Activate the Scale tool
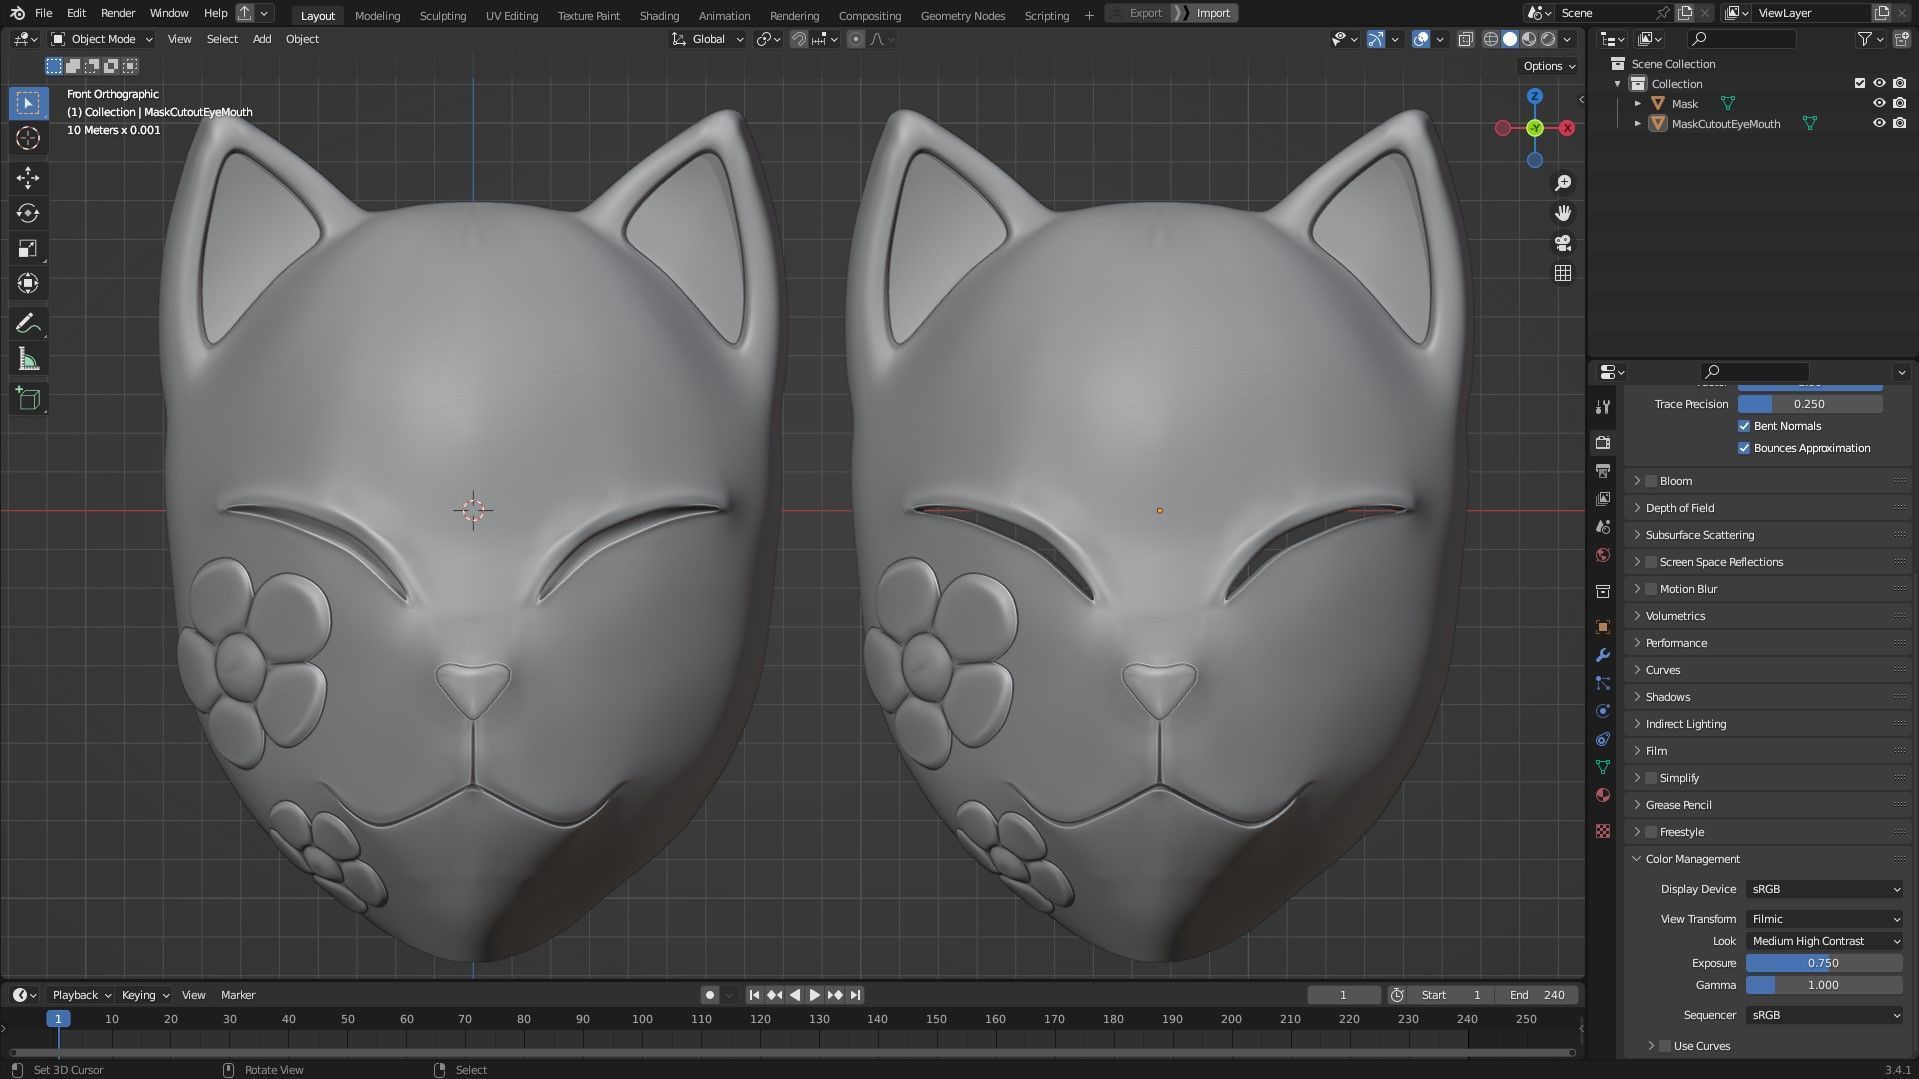 (28, 249)
